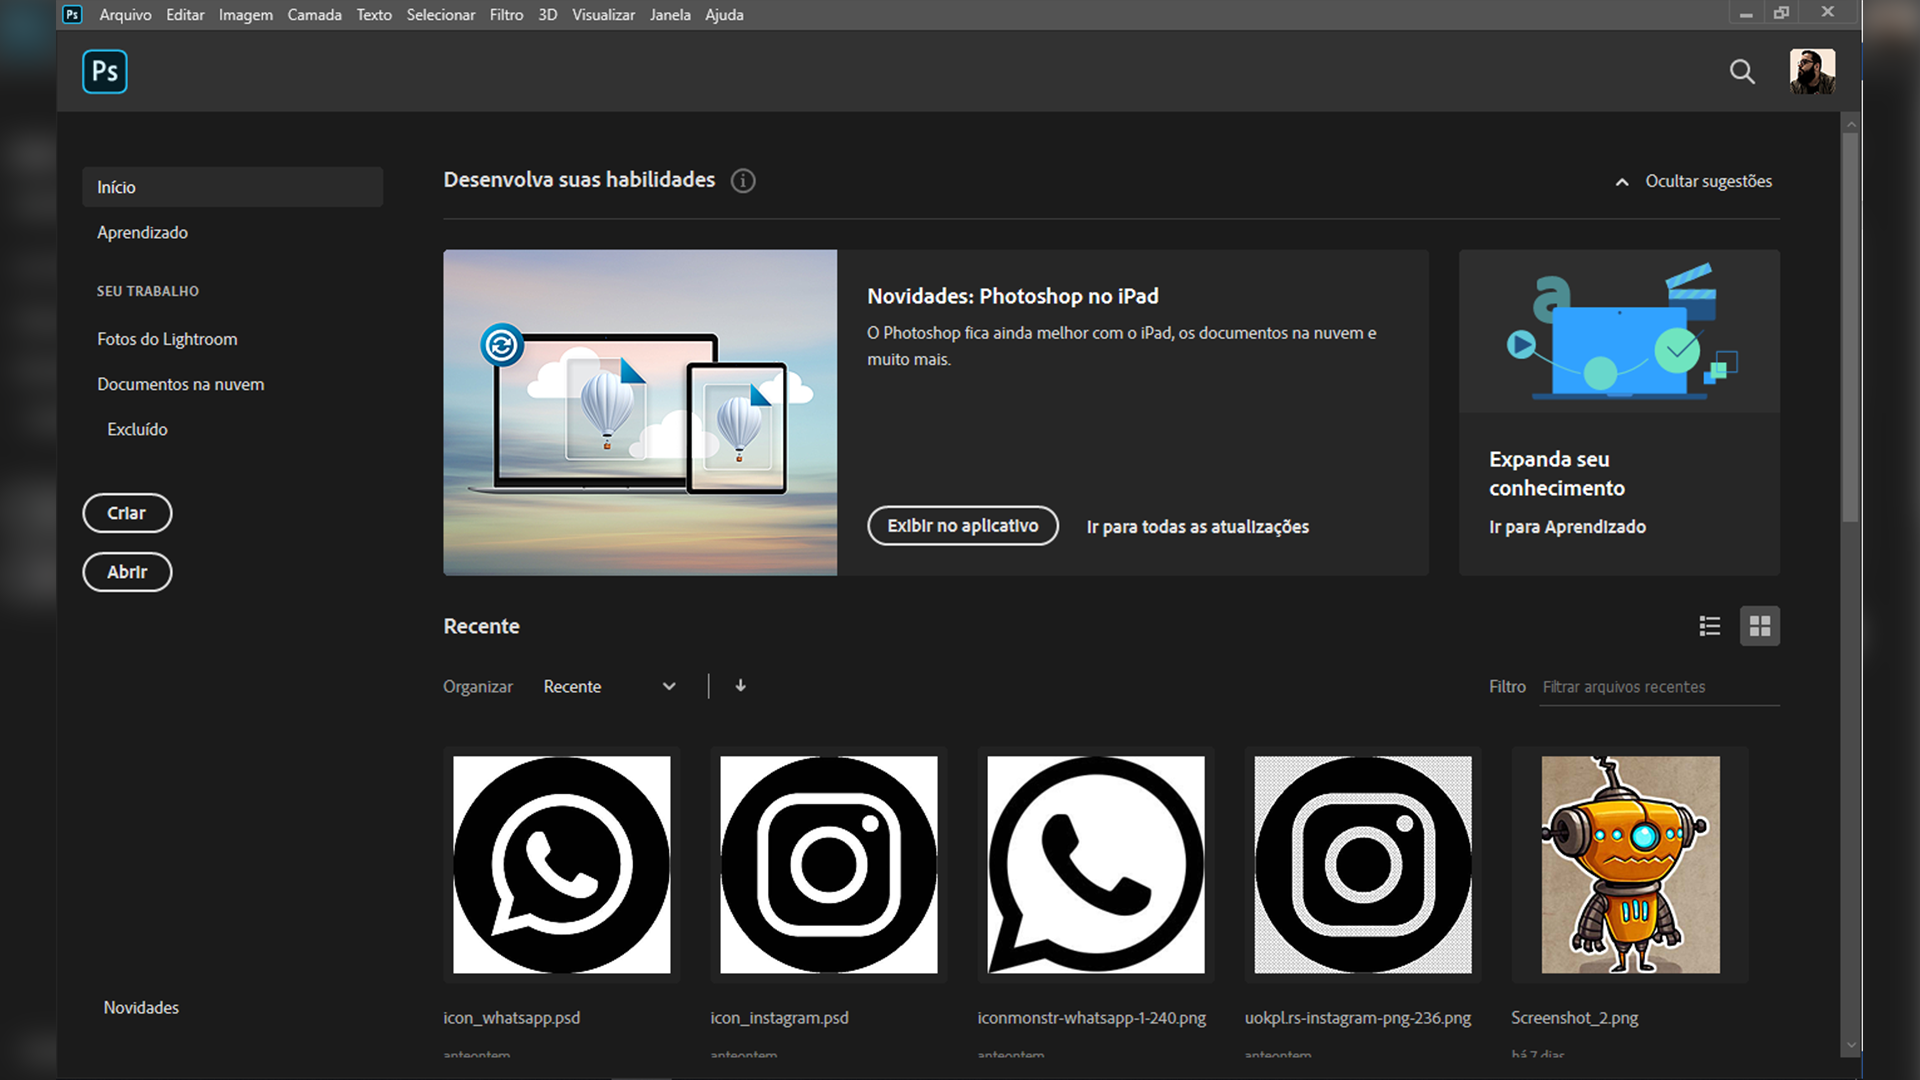Viewport: 1920px width, 1080px height.
Task: Open the user profile avatar
Action: point(1812,71)
